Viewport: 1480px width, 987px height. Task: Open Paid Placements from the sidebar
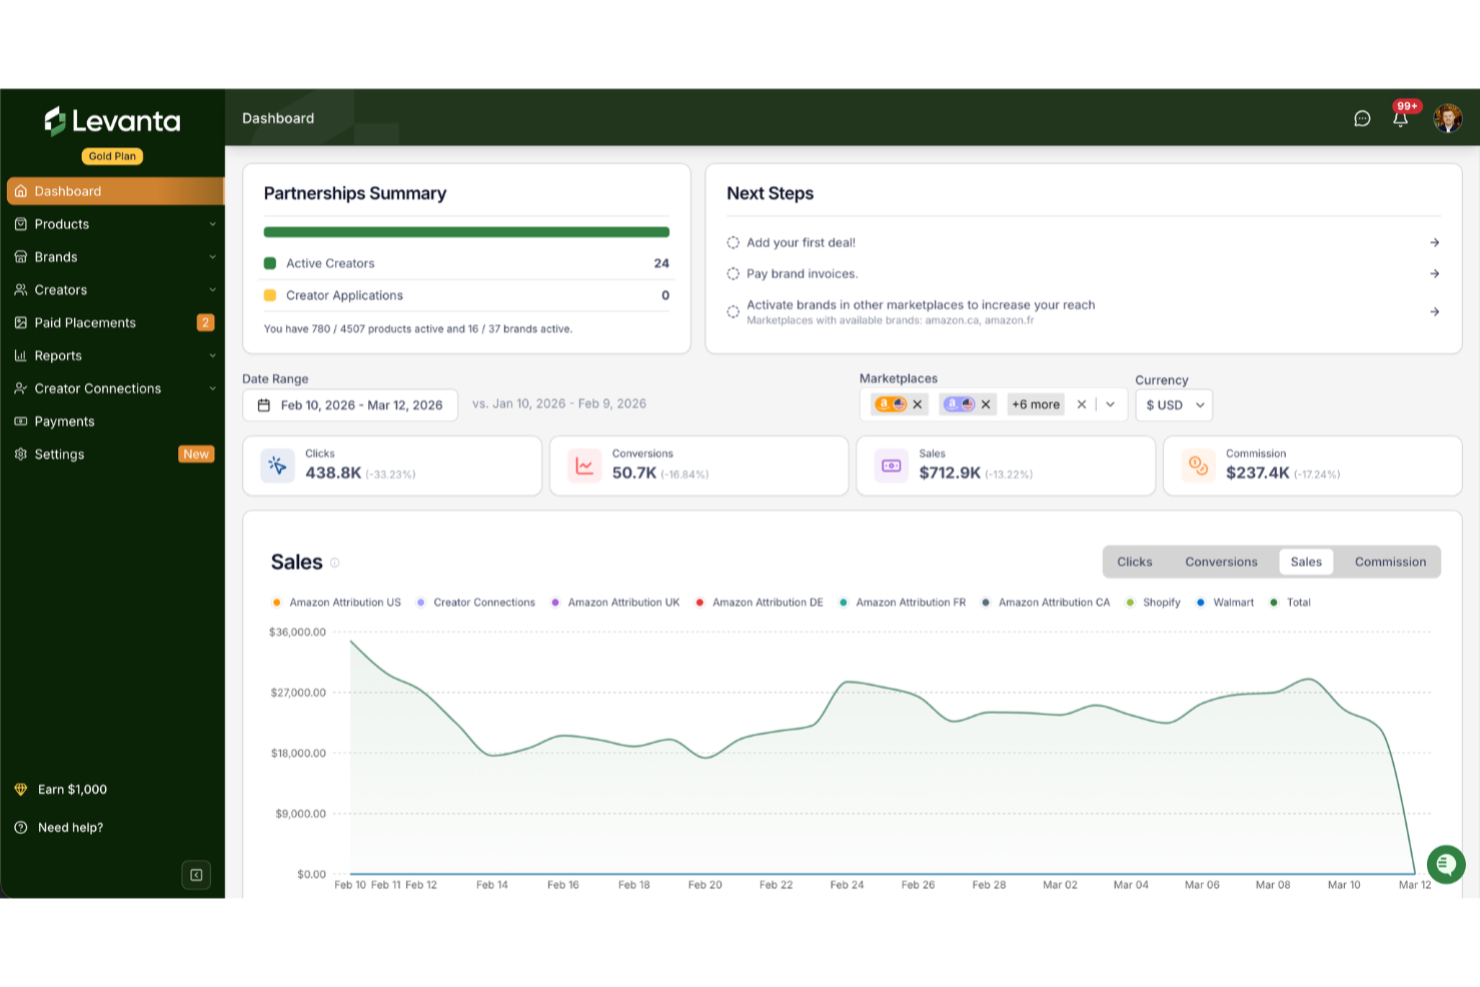pos(85,322)
